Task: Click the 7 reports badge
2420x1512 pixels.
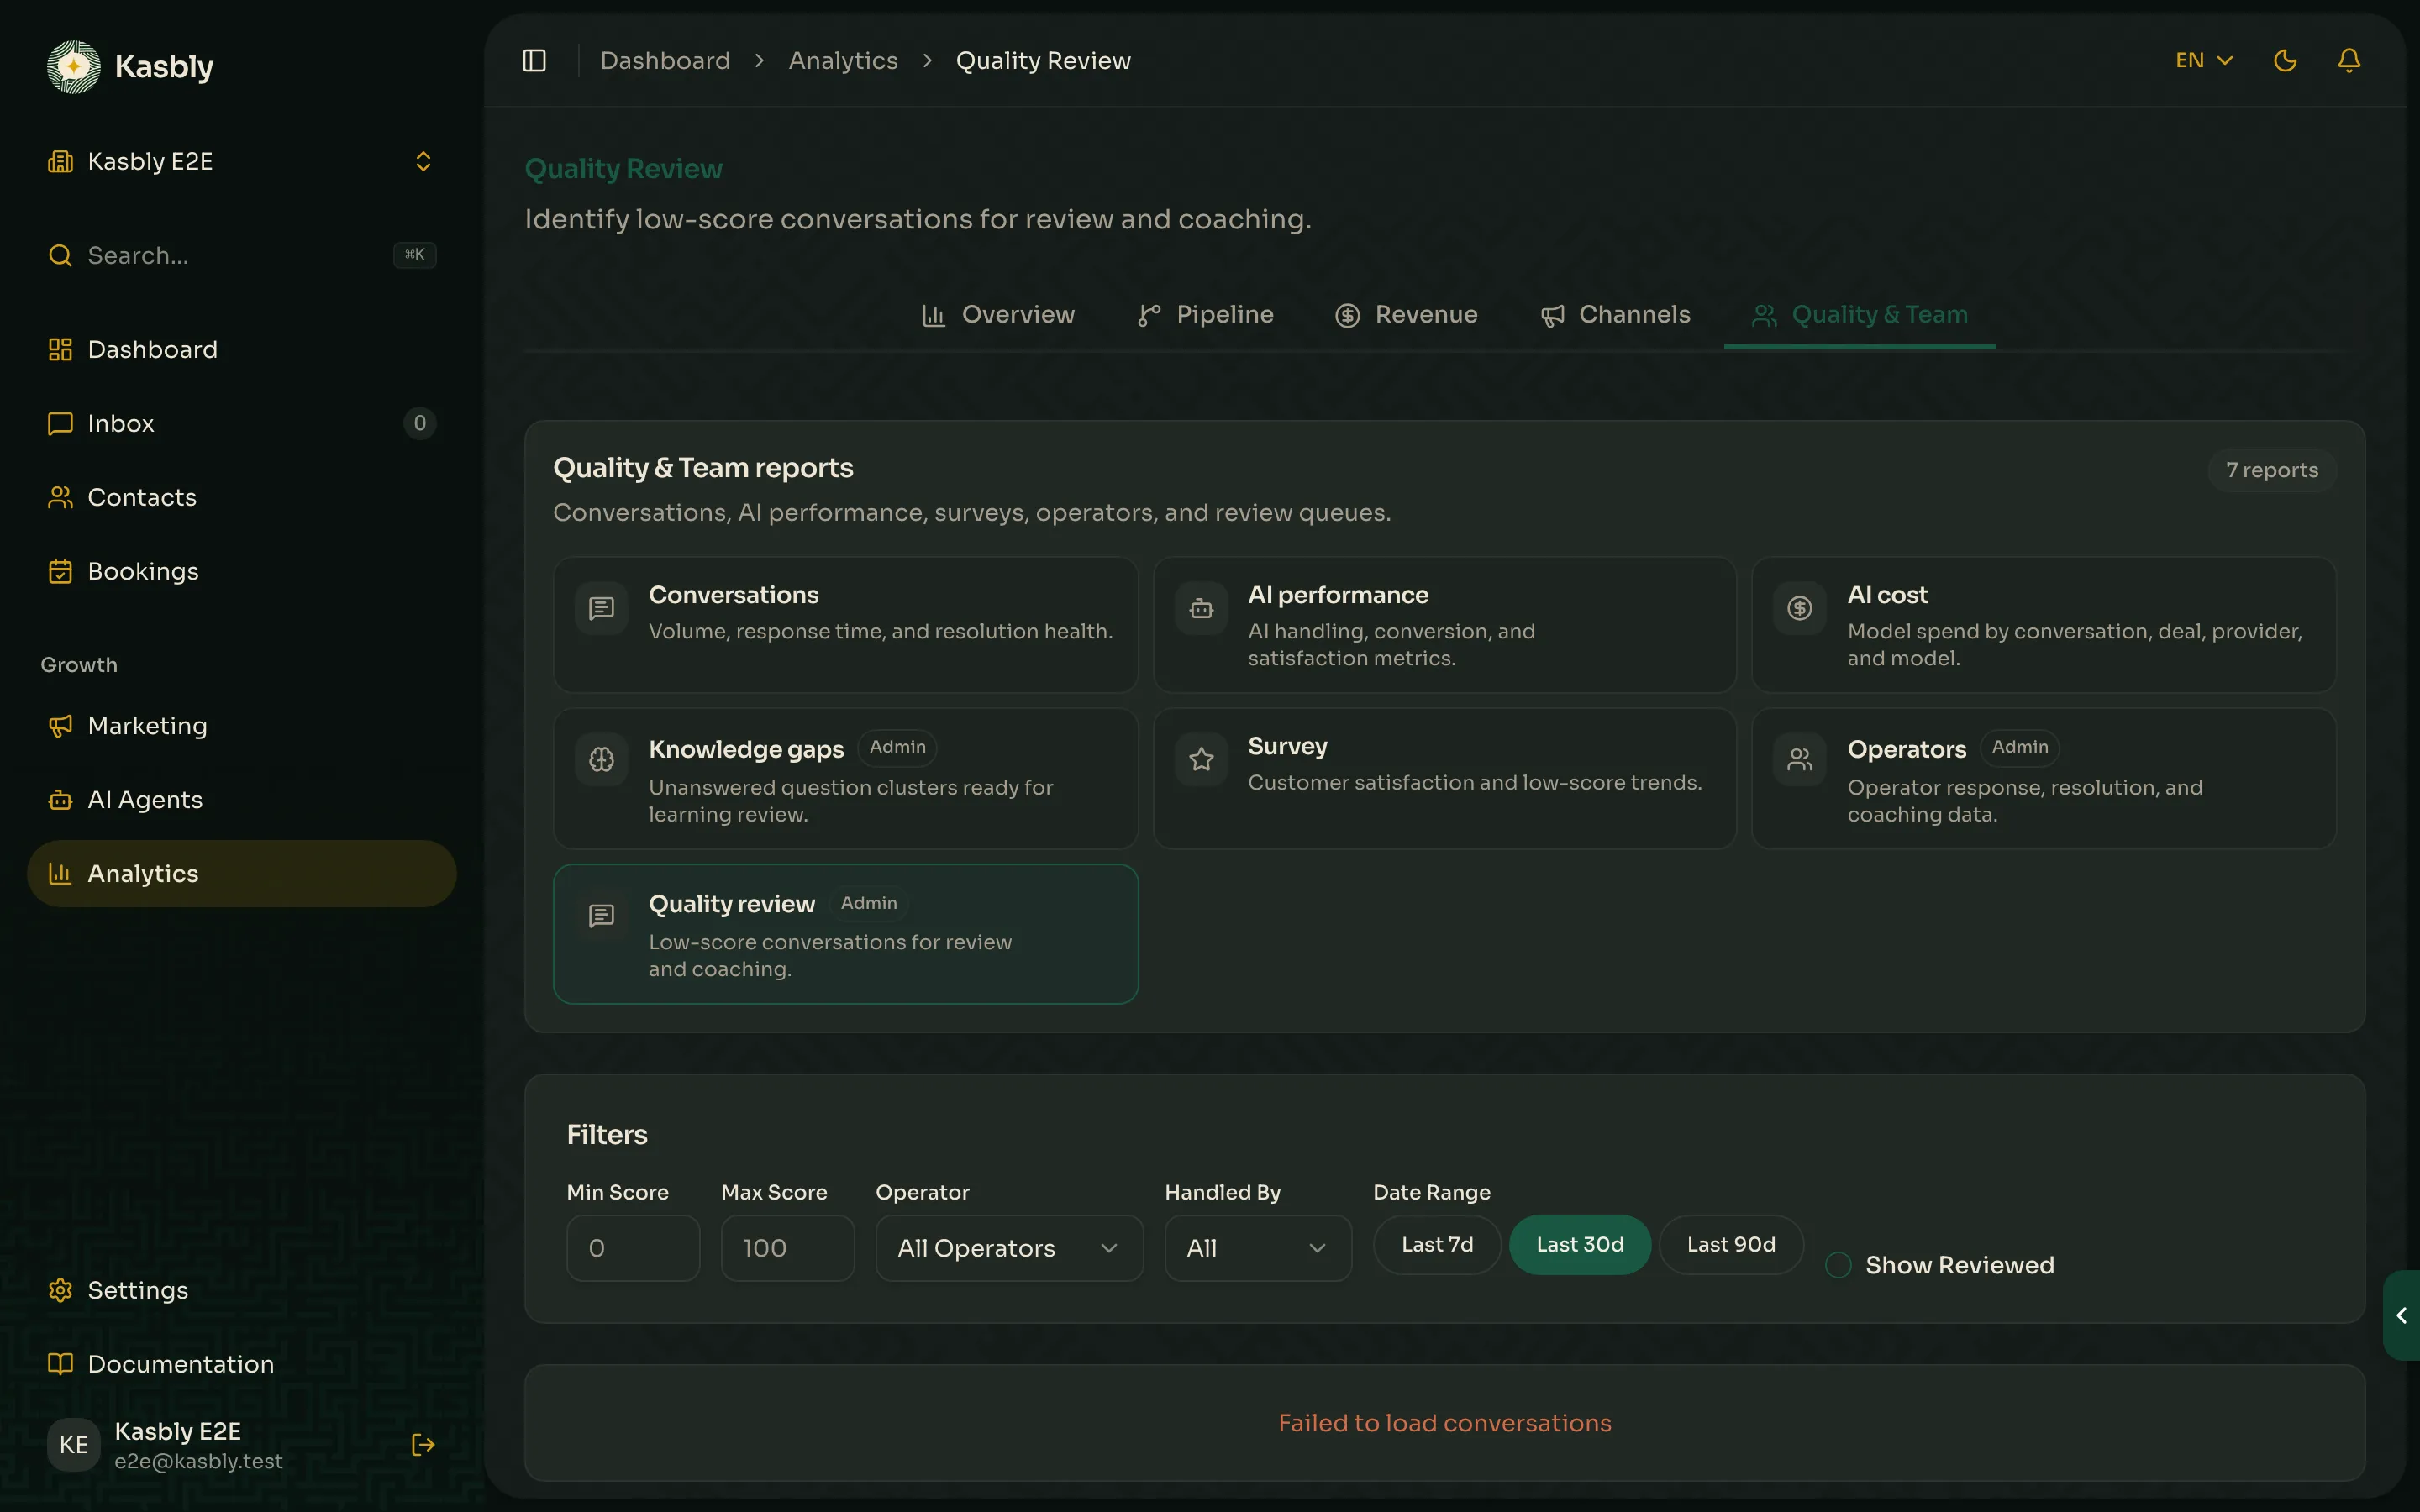Action: [2272, 470]
